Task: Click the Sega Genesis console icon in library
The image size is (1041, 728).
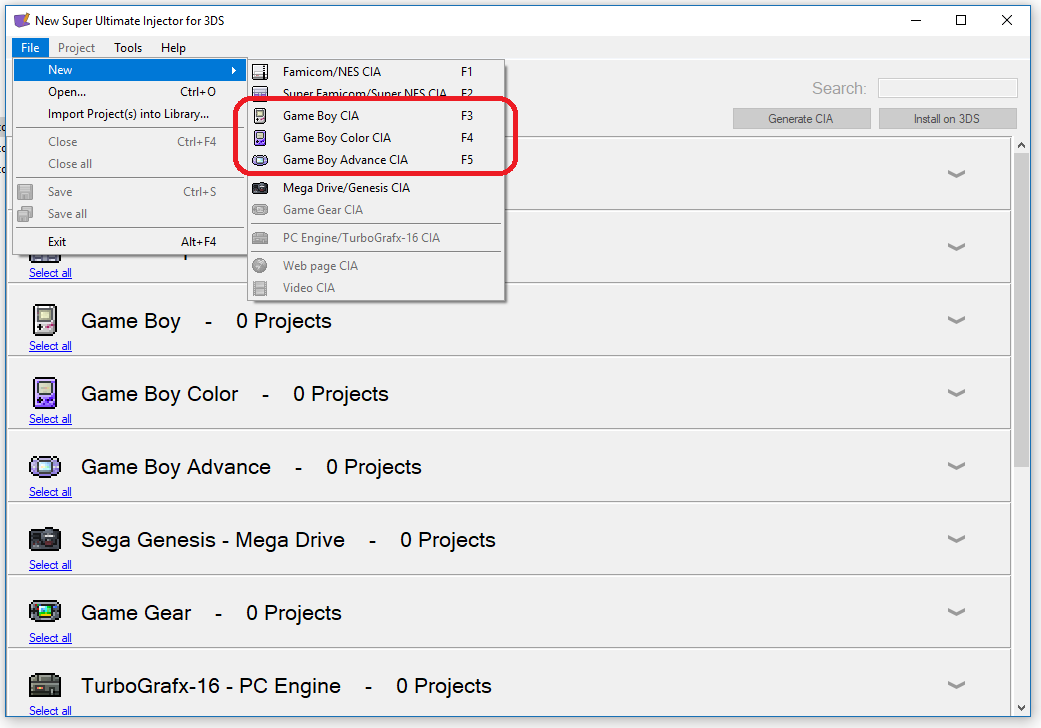Action: (45, 540)
